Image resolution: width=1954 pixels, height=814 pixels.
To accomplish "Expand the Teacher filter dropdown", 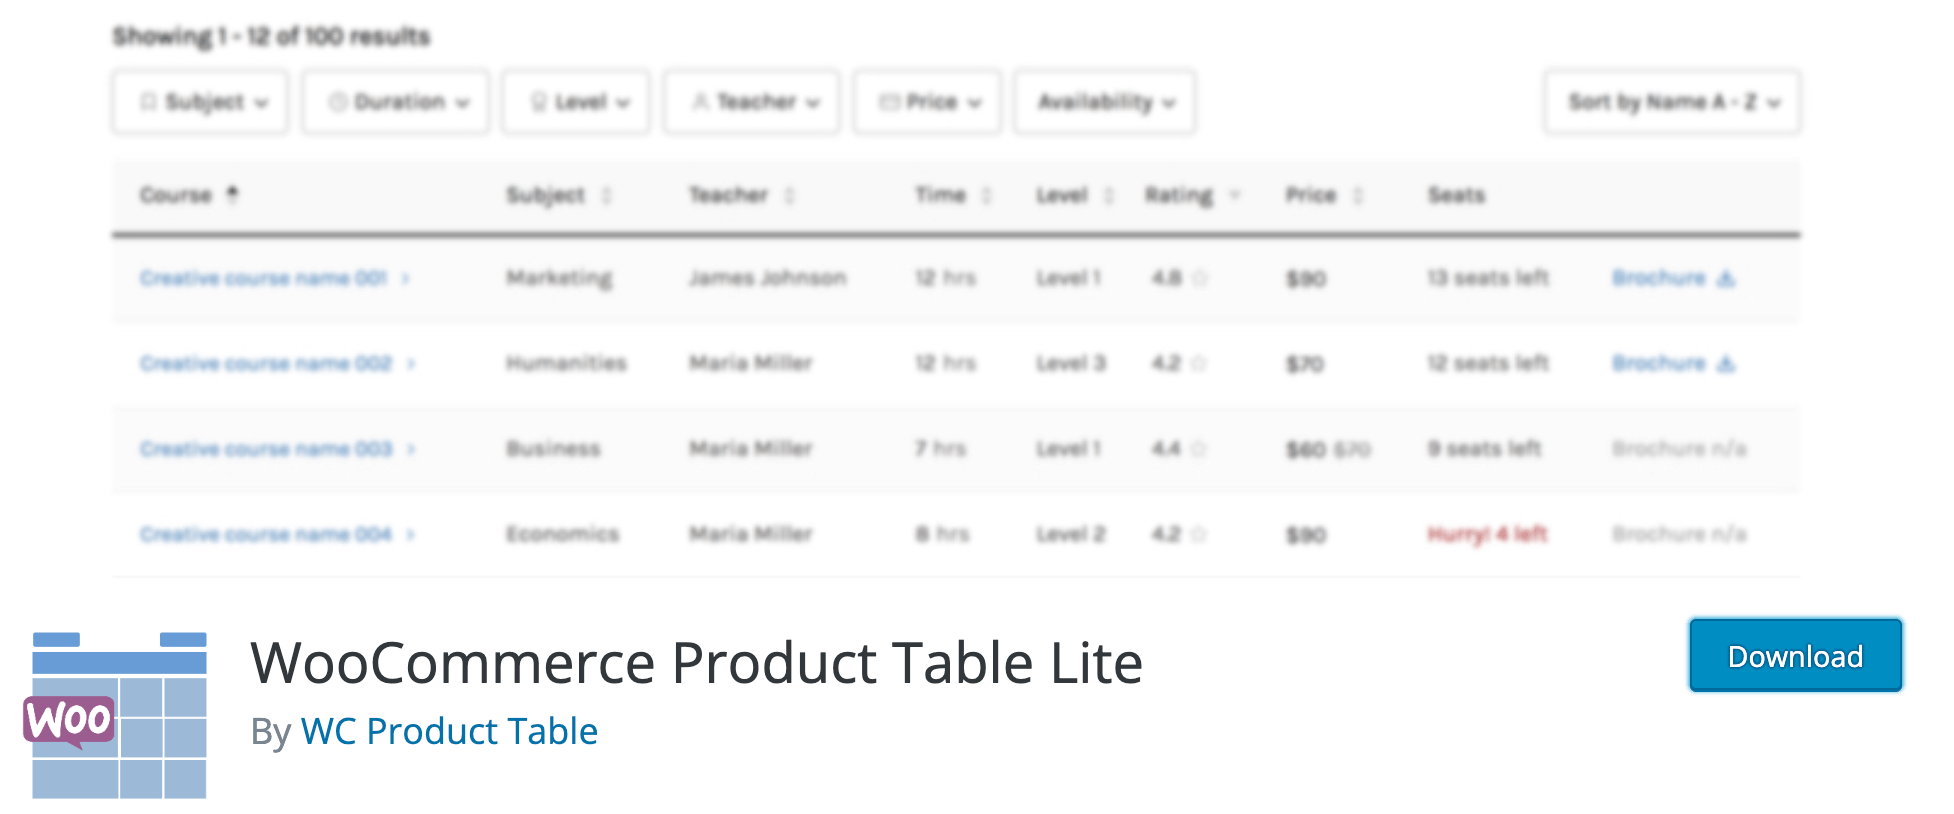I will pyautogui.click(x=752, y=102).
